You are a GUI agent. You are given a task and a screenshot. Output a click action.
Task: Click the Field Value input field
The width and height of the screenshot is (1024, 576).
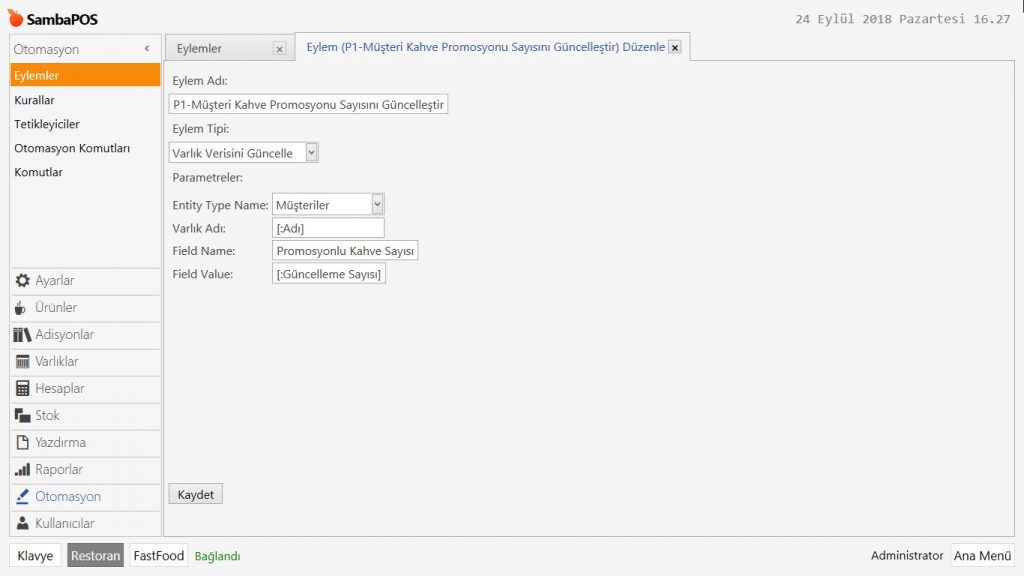point(328,273)
